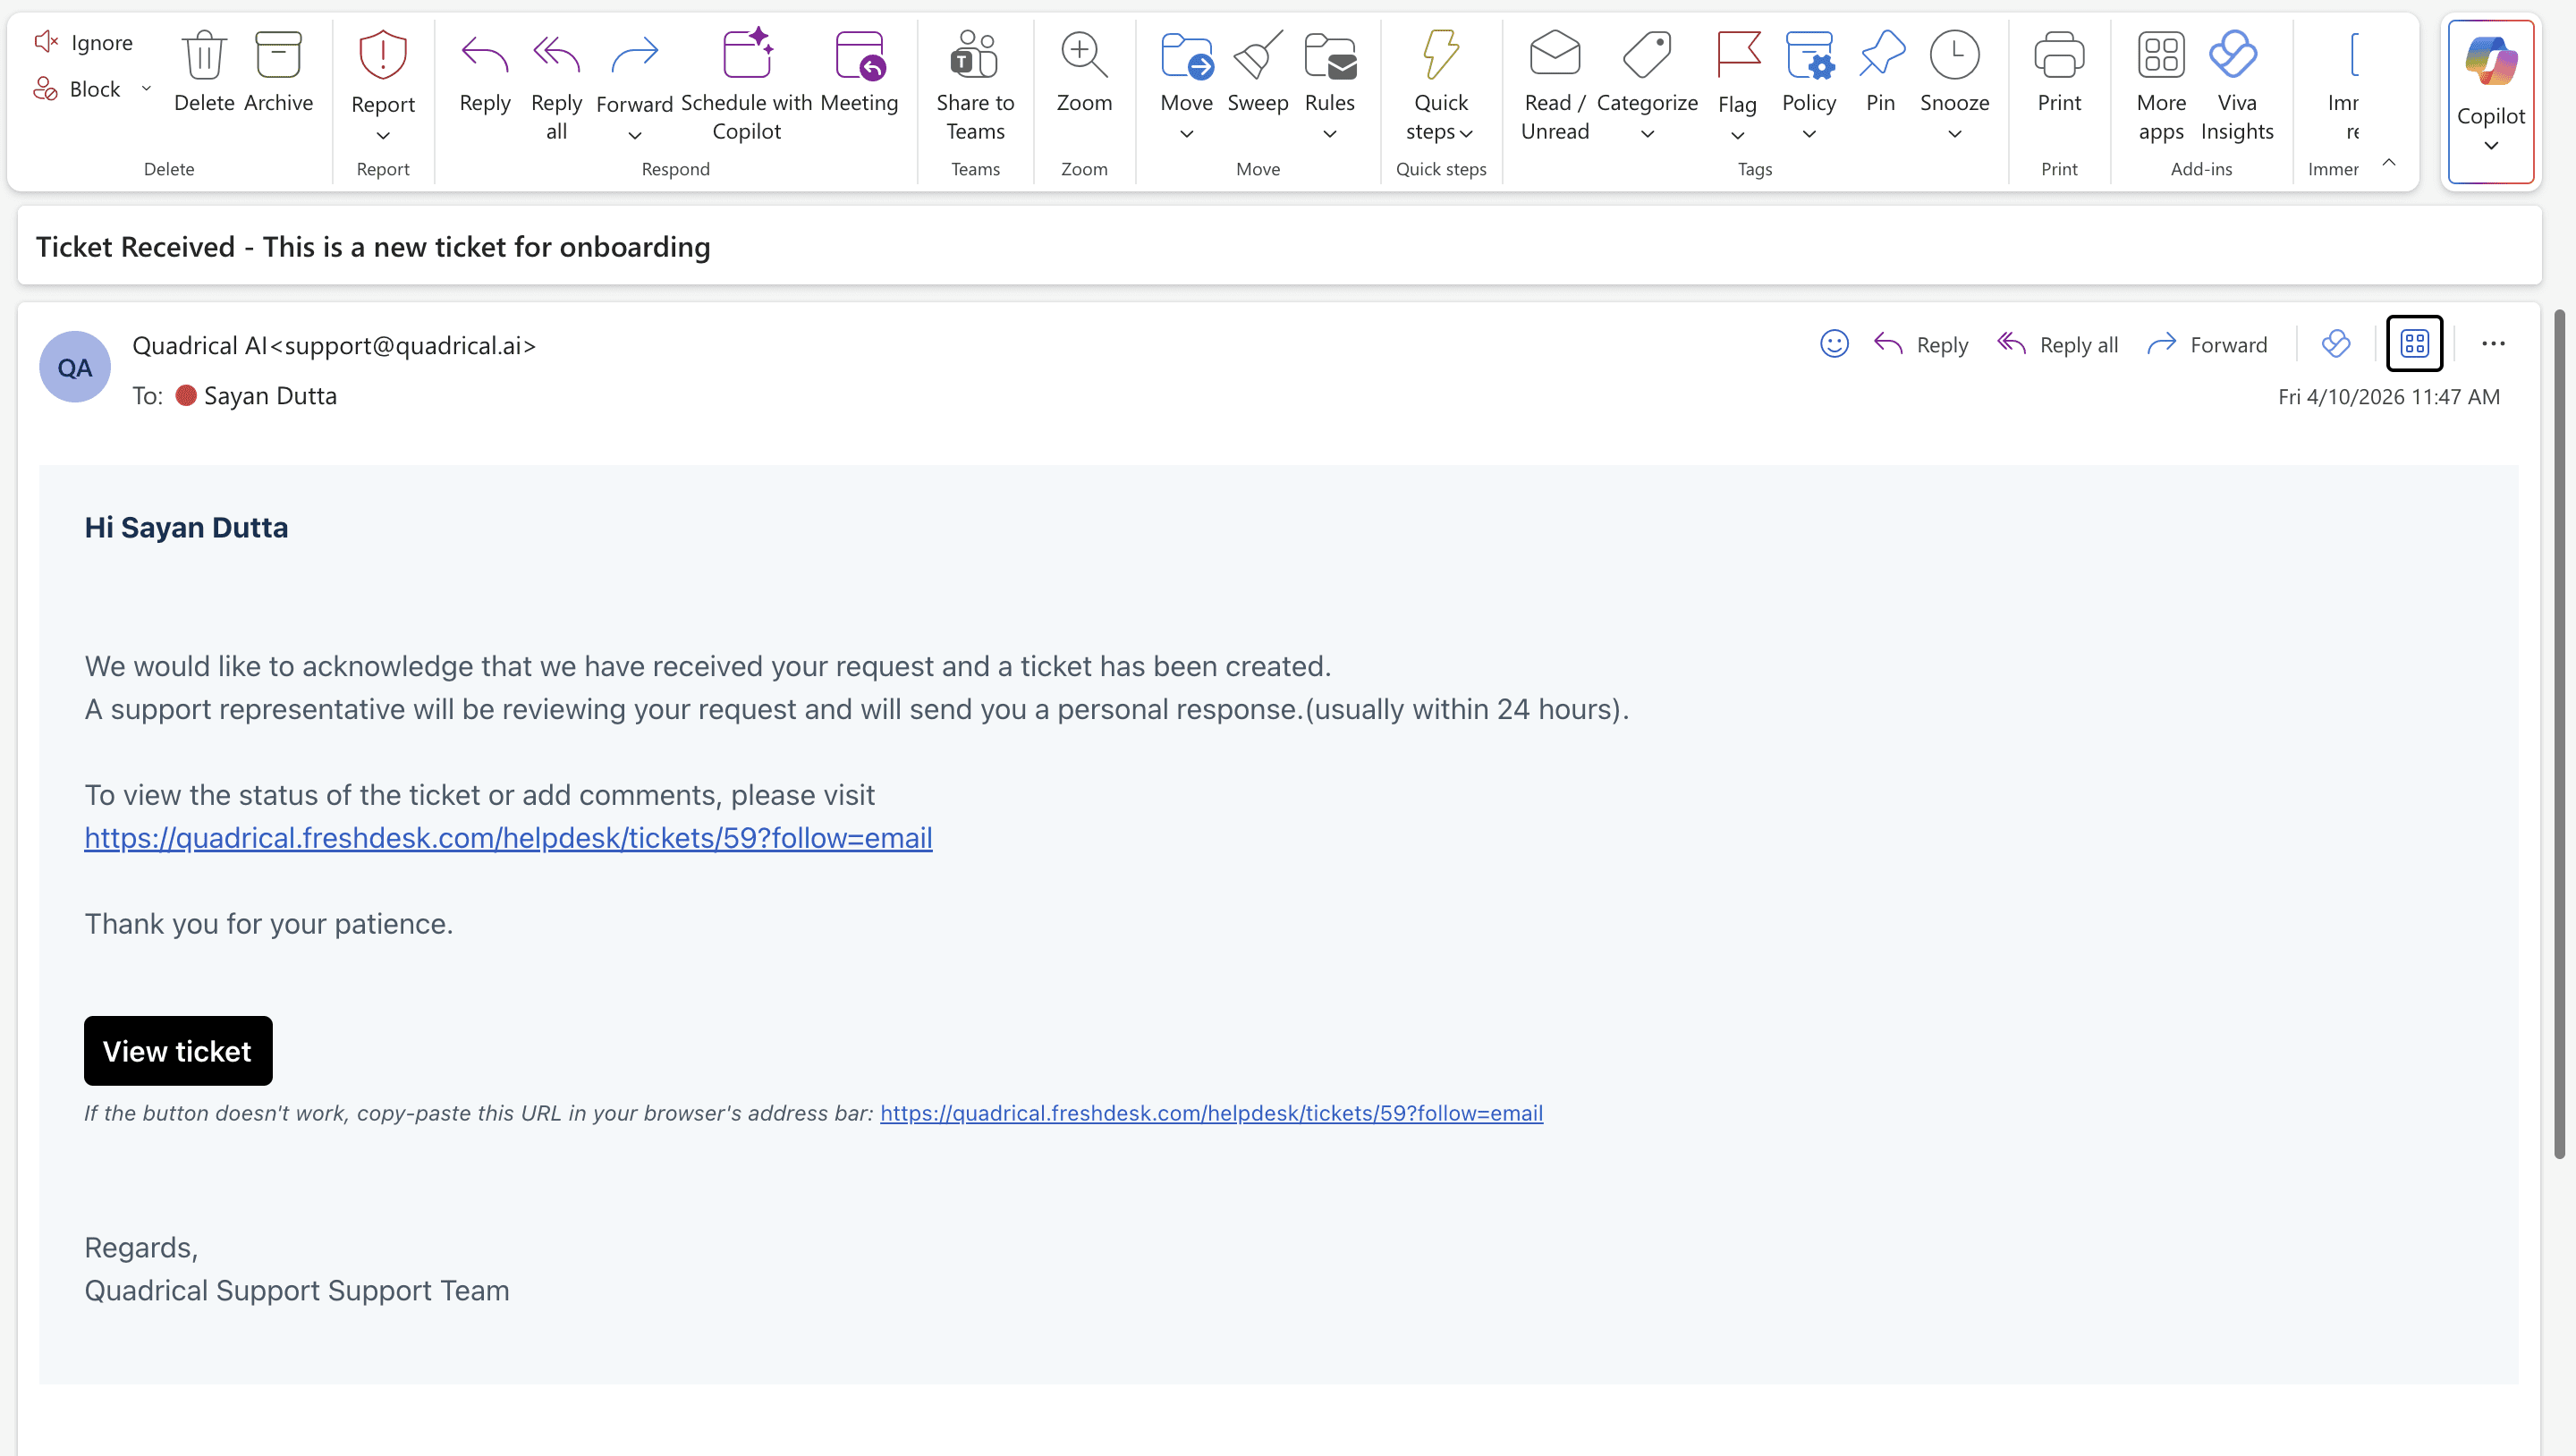Open Share to Teams

[974, 55]
